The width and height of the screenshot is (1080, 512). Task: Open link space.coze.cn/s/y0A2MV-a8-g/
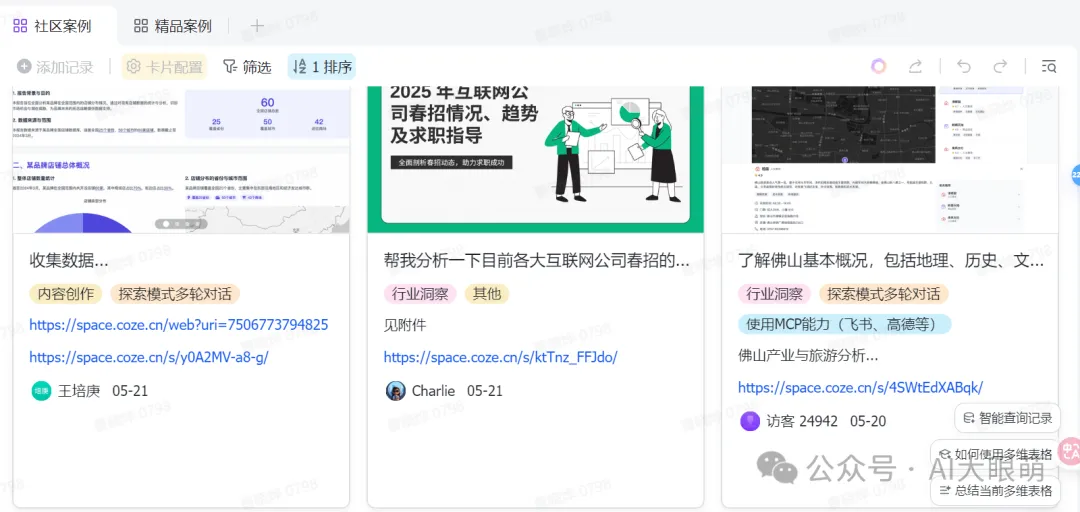(x=148, y=357)
